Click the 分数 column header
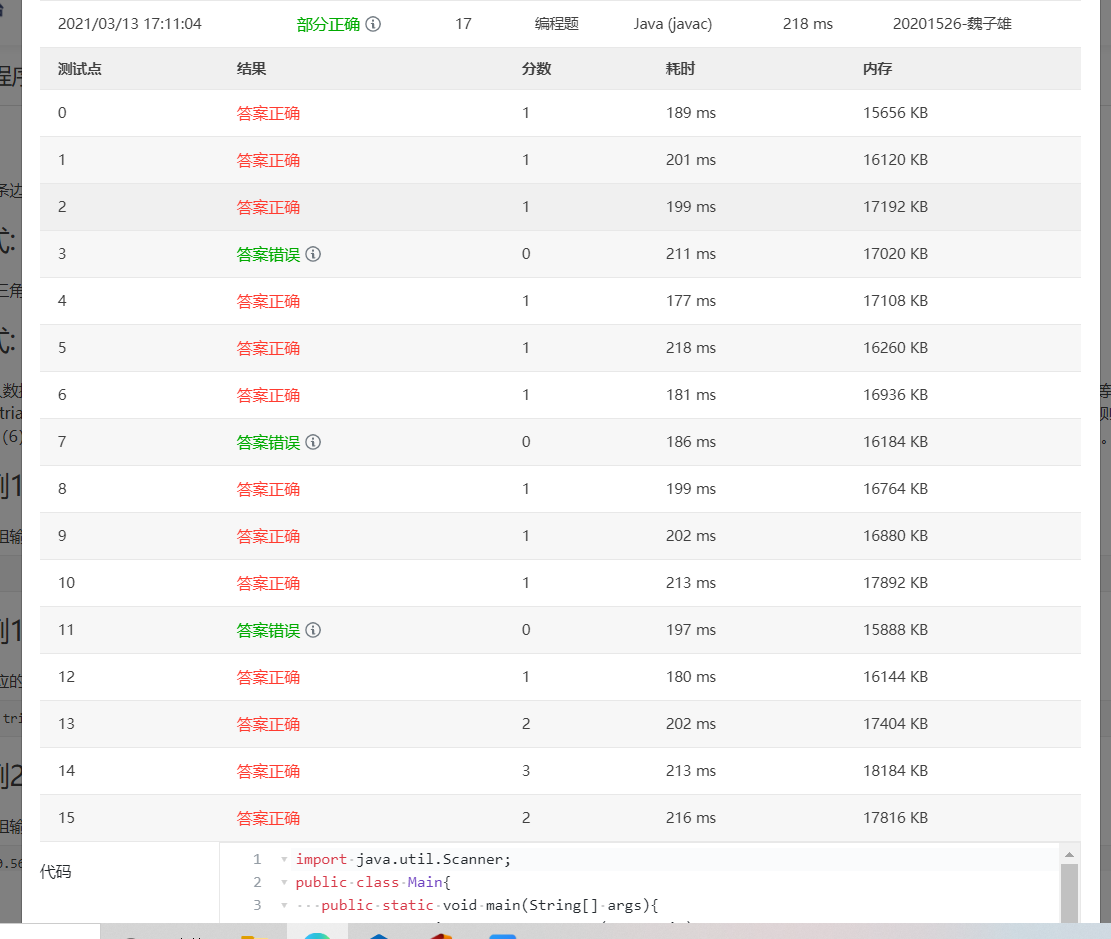This screenshot has height=939, width=1111. point(536,69)
